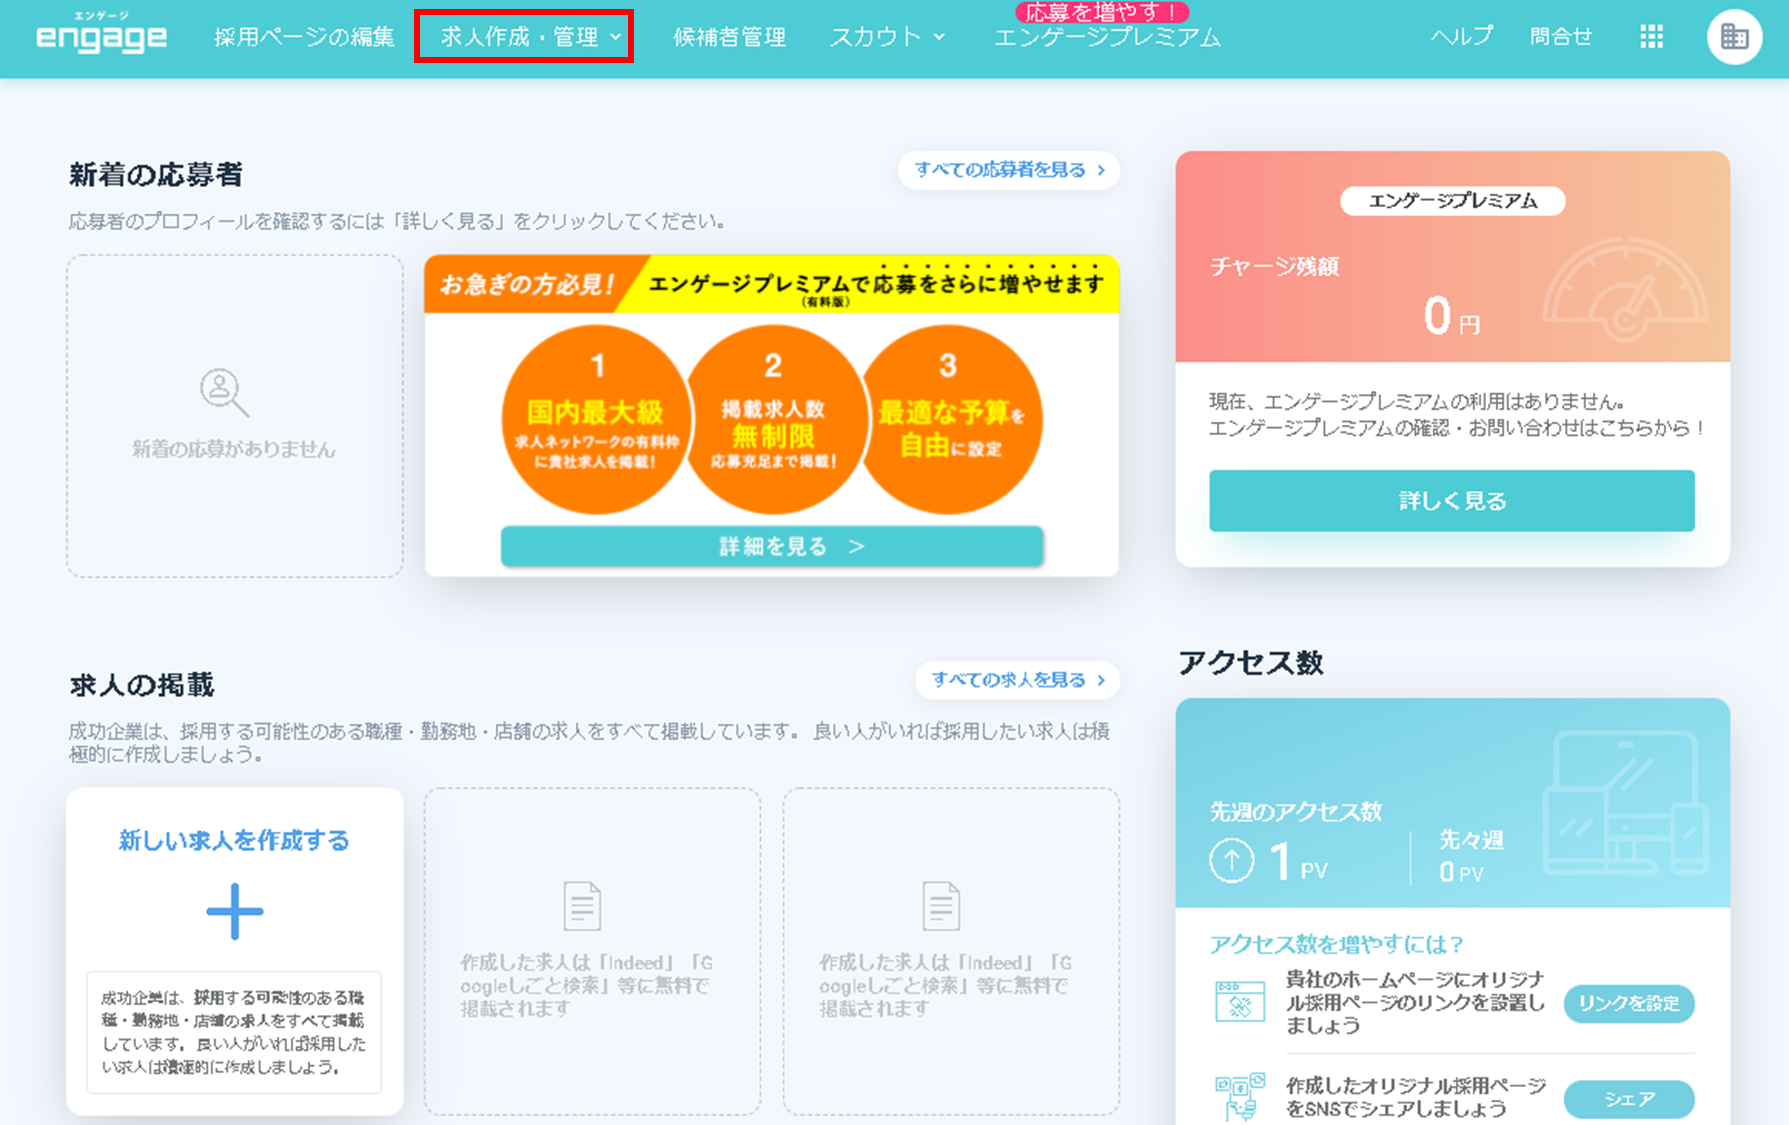
Task: Click the gauge meter icon in premium card
Action: click(x=1626, y=291)
